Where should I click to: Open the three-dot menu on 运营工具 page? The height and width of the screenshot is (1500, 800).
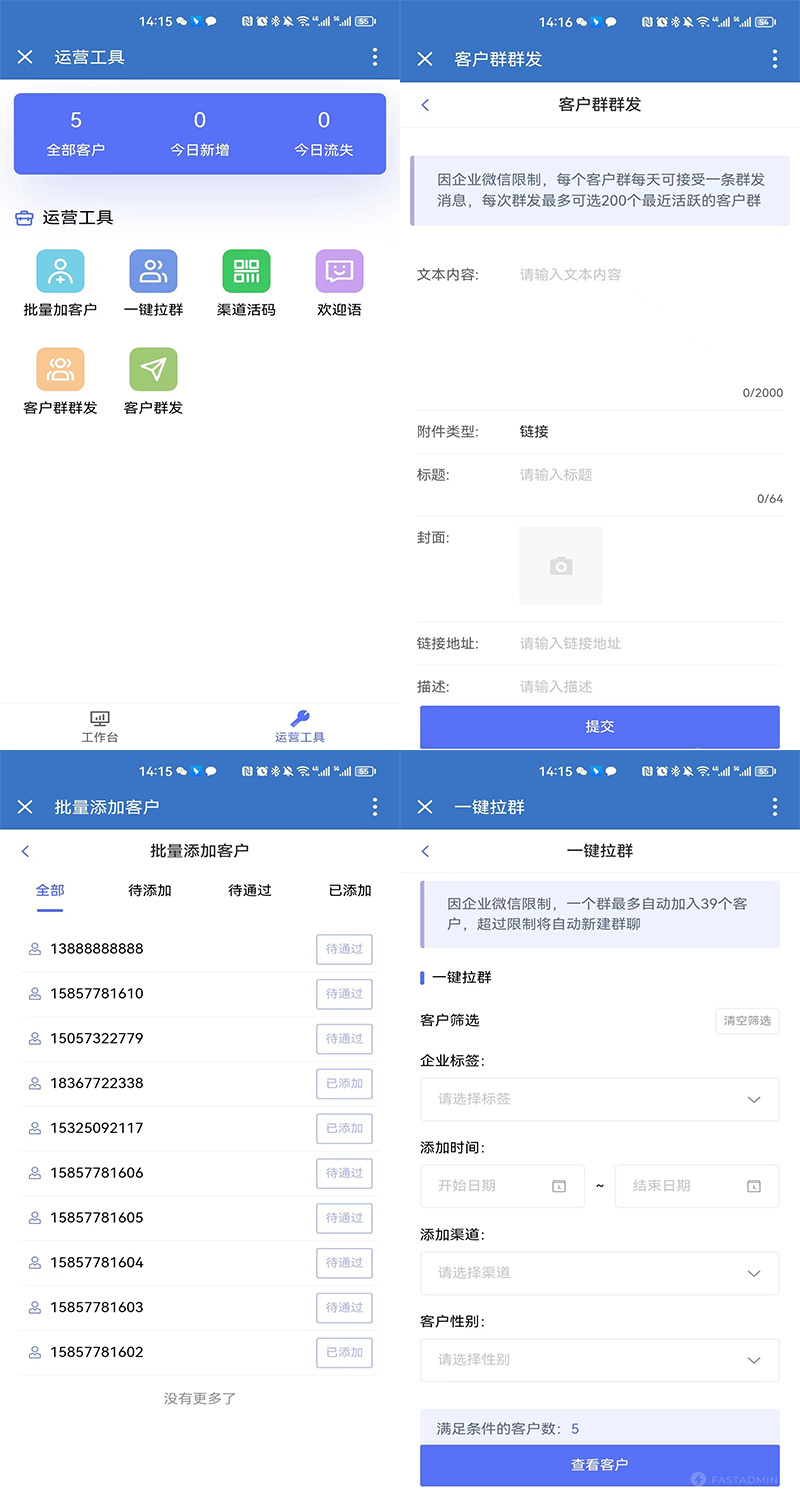(375, 57)
